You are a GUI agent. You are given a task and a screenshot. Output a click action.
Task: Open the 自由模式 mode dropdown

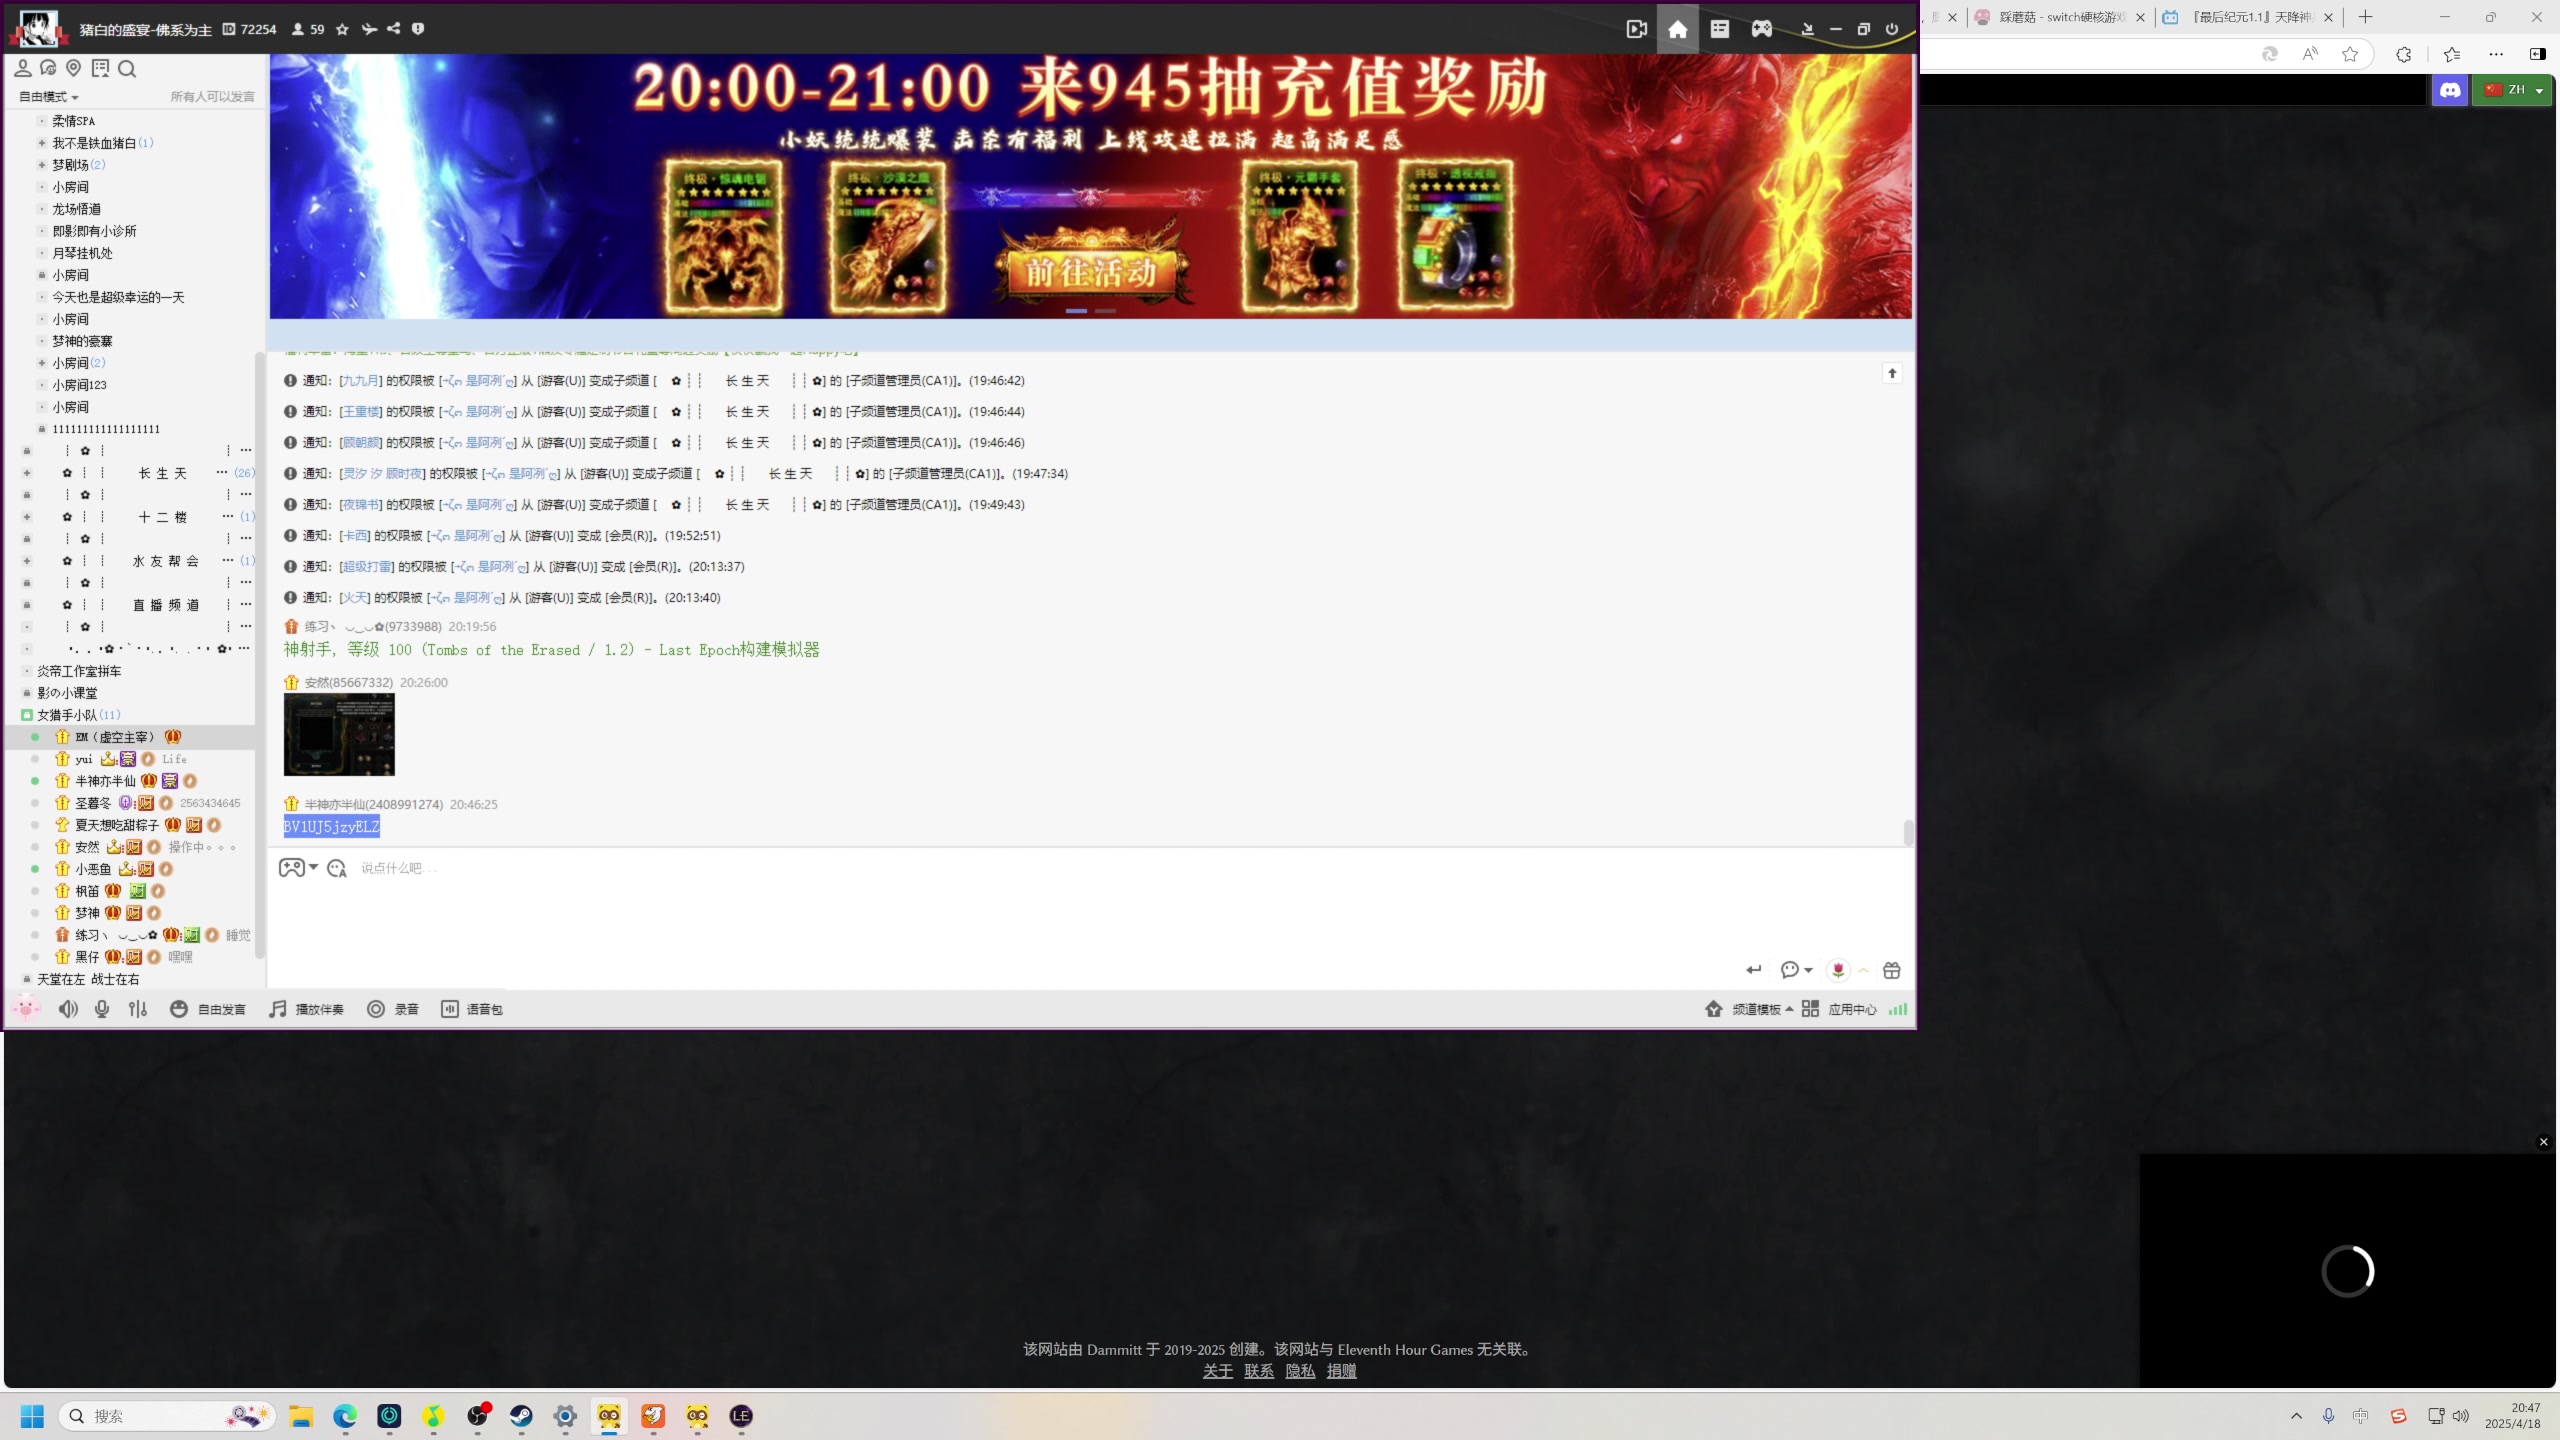[x=48, y=97]
